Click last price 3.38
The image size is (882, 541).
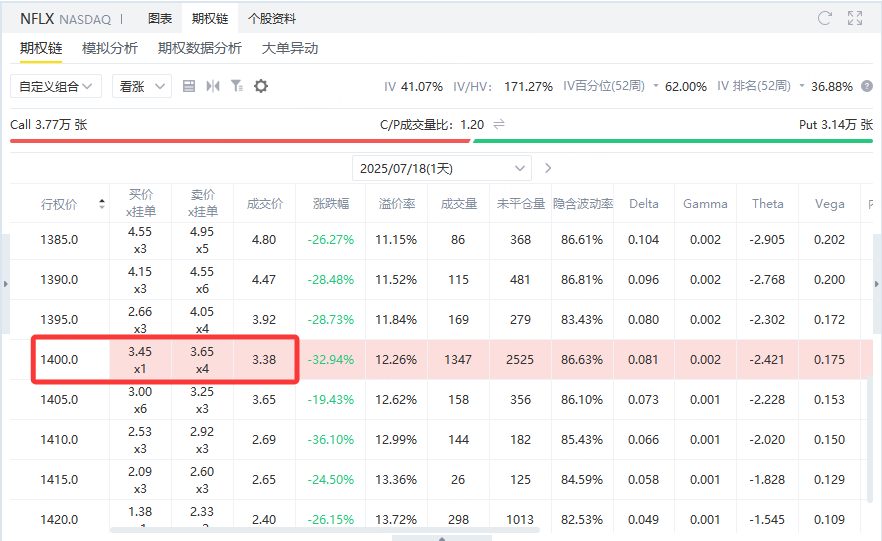(x=264, y=359)
